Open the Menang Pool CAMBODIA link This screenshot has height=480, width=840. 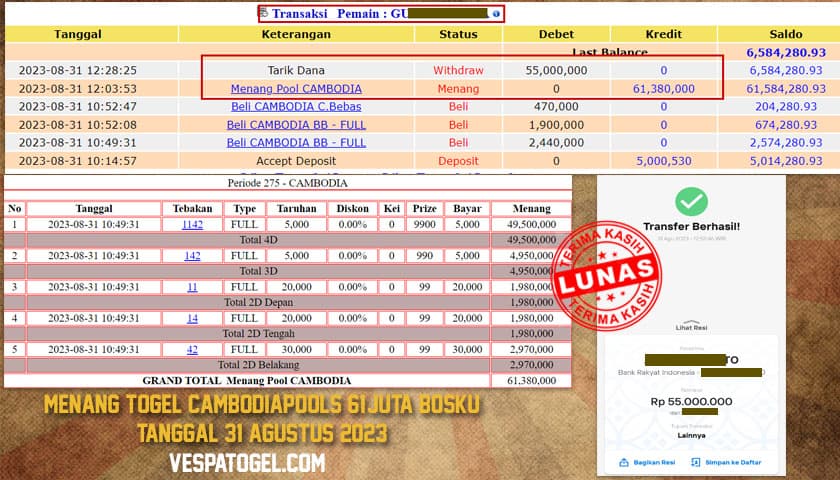click(x=296, y=88)
